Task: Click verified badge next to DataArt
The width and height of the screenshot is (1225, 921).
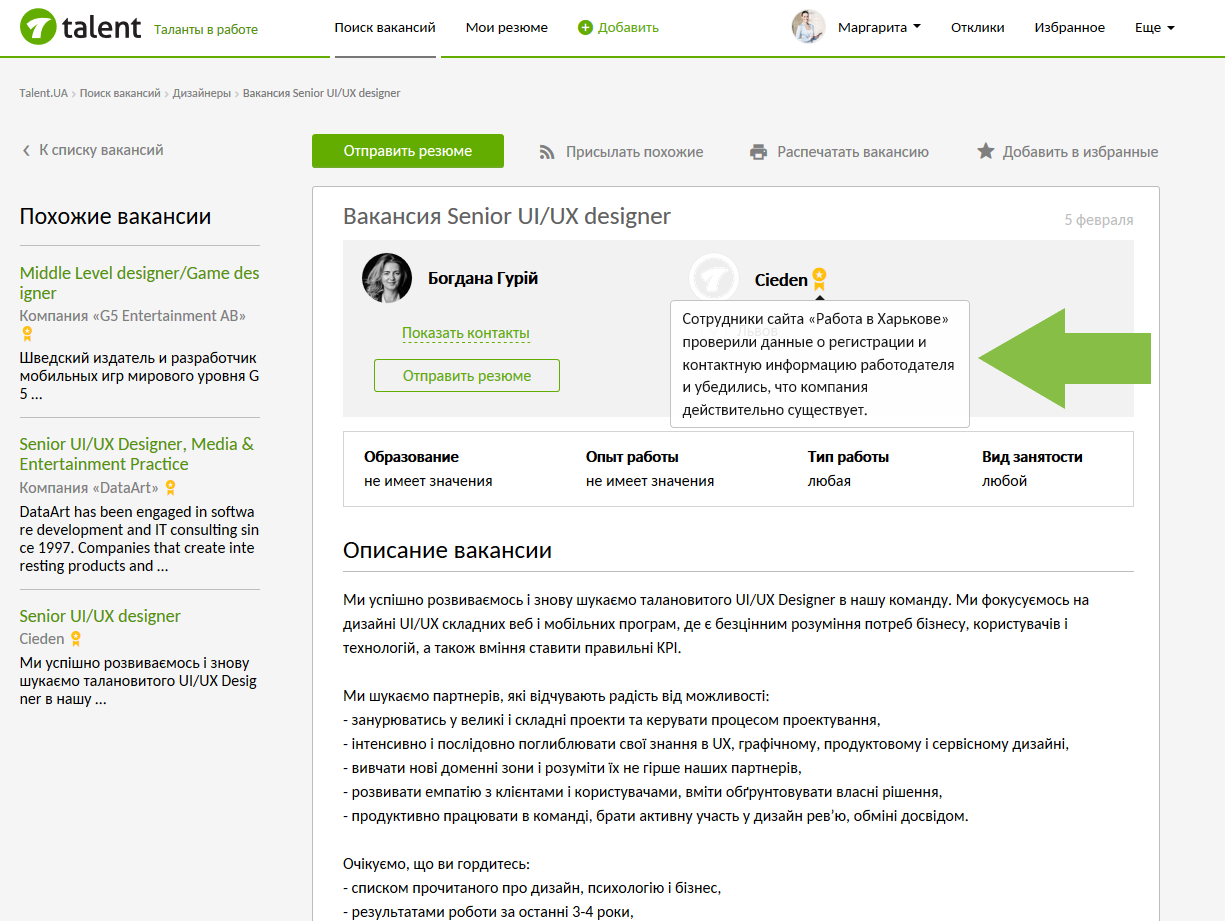Action: (171, 488)
